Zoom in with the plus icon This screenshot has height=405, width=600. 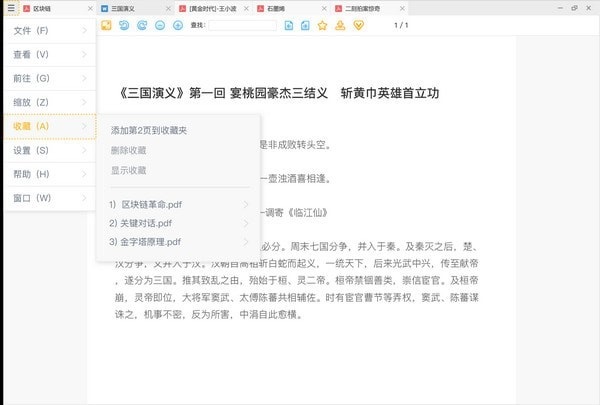[x=178, y=25]
